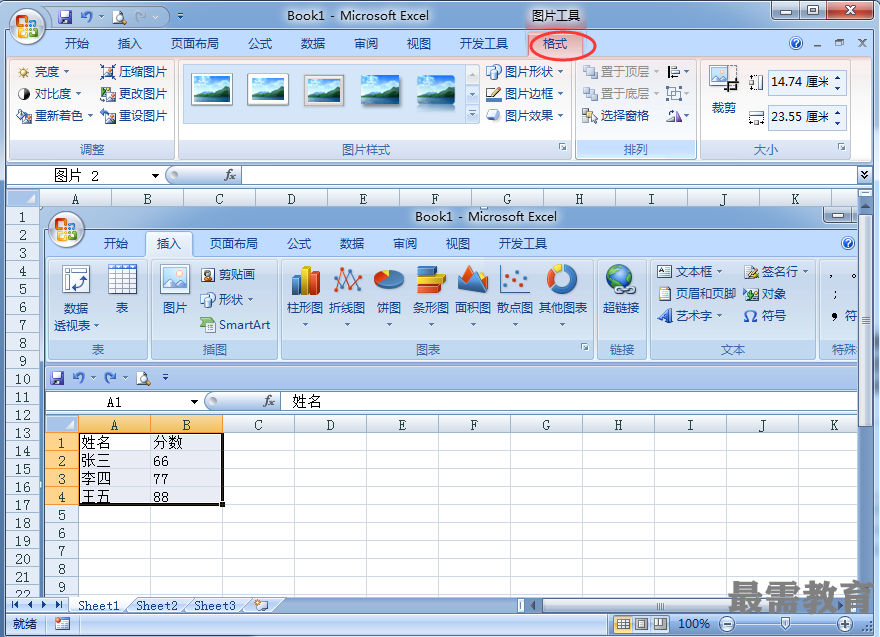
Task: Open the contrast (对比度) dropdown
Action: (49, 94)
